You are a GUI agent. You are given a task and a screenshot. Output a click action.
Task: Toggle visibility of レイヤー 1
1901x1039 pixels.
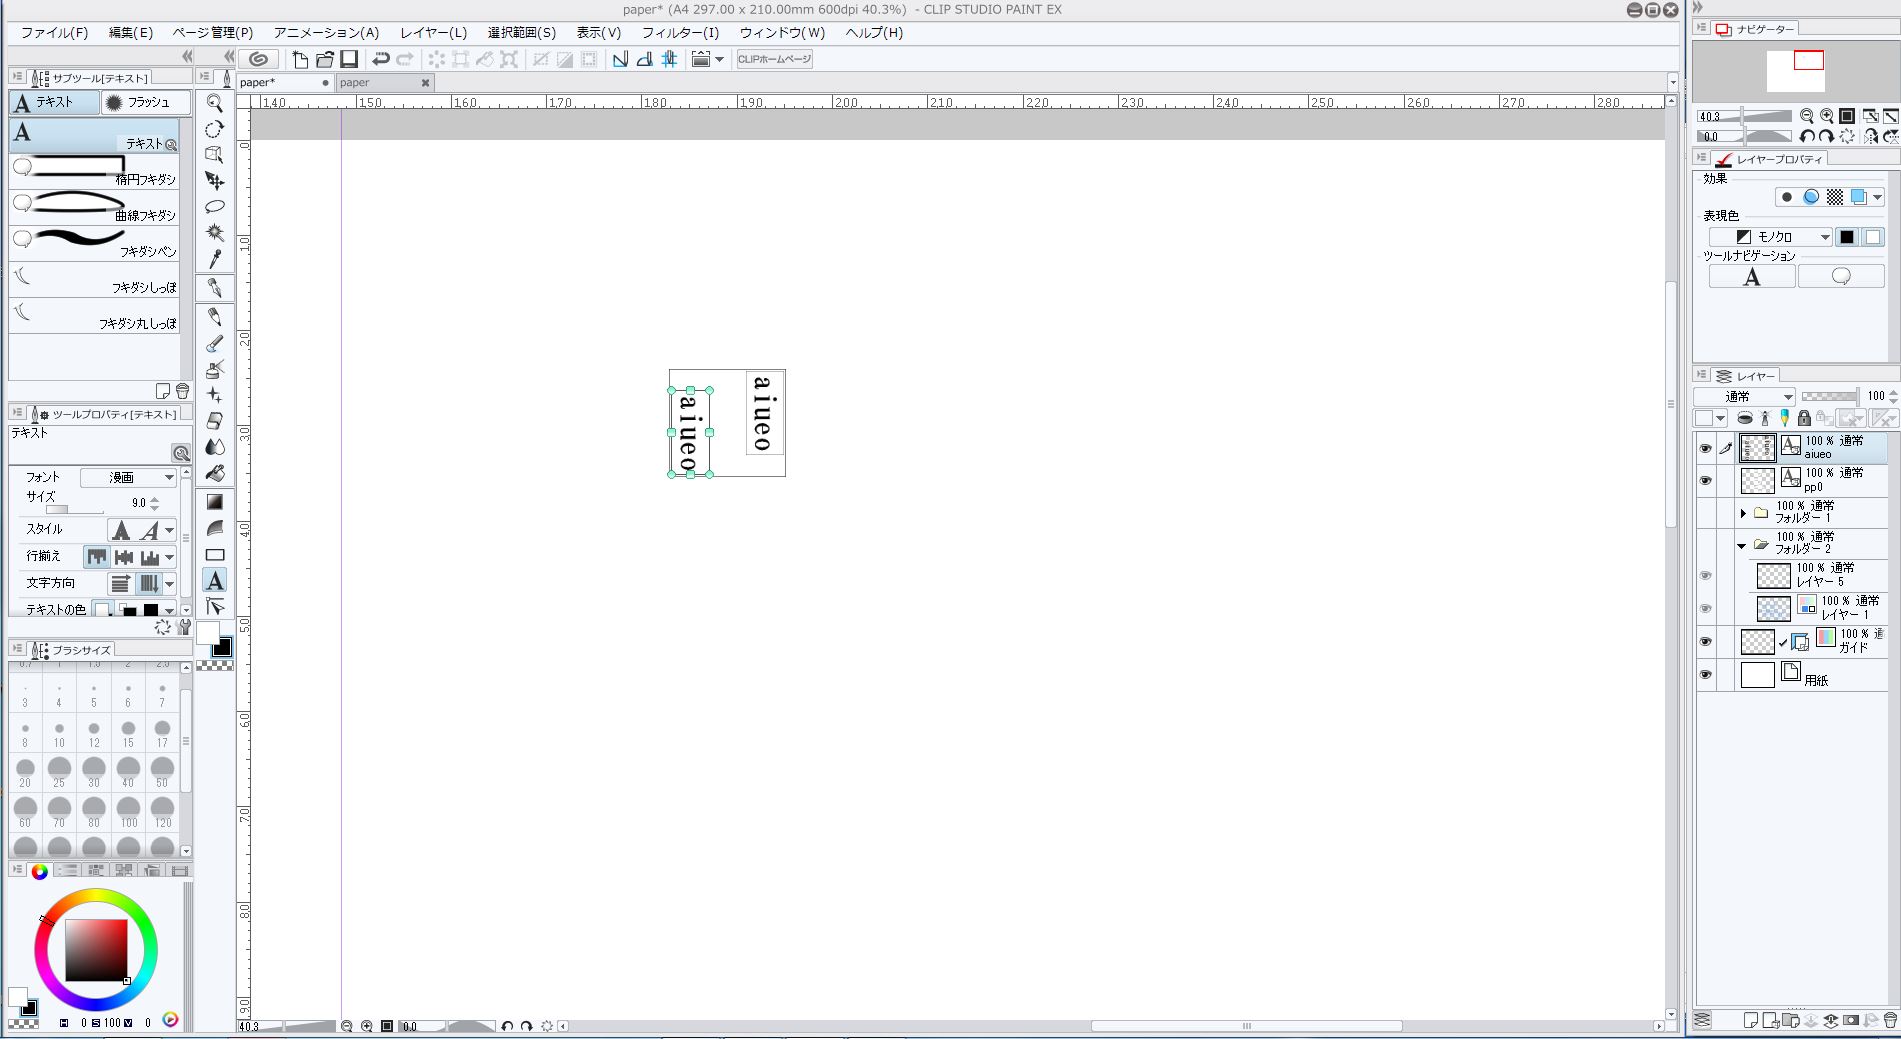coord(1706,608)
